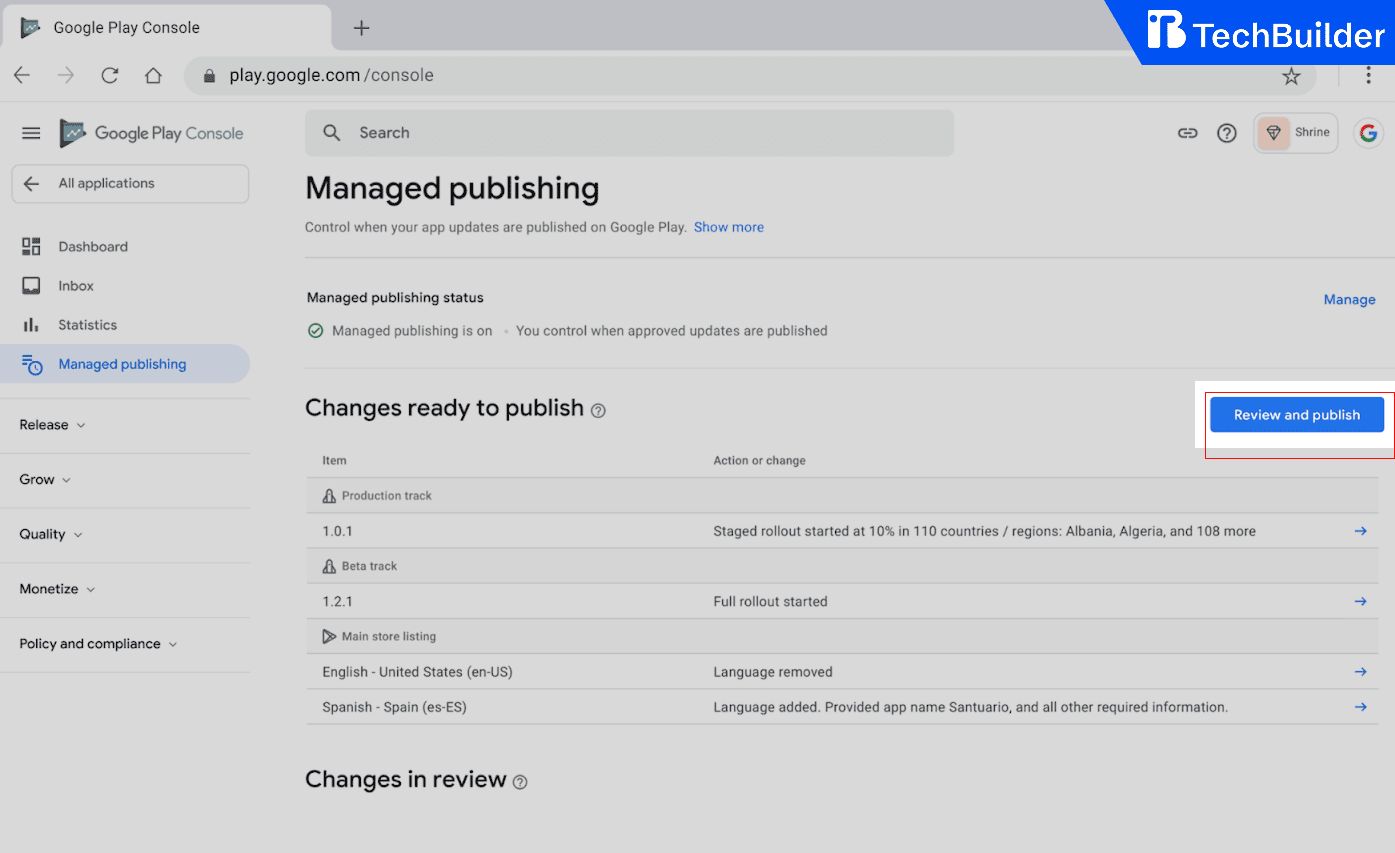
Task: Open the hamburger navigation menu
Action: 31,132
